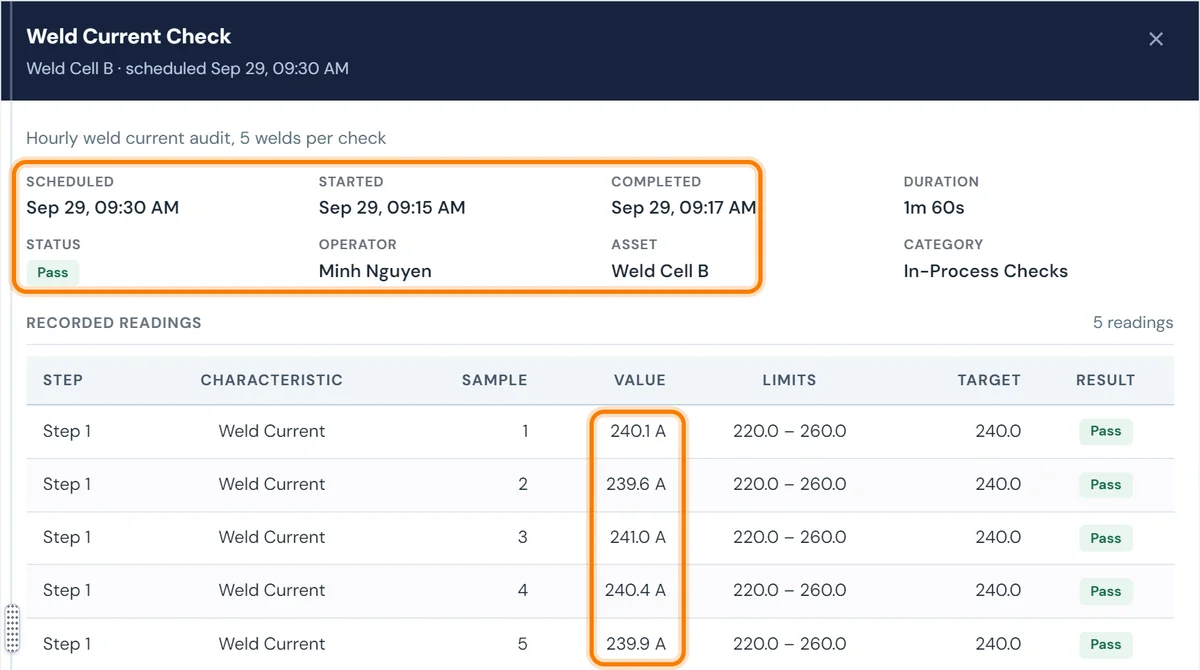Click sample number 5 in readings table
The width and height of the screenshot is (1200, 670).
pyautogui.click(x=523, y=643)
